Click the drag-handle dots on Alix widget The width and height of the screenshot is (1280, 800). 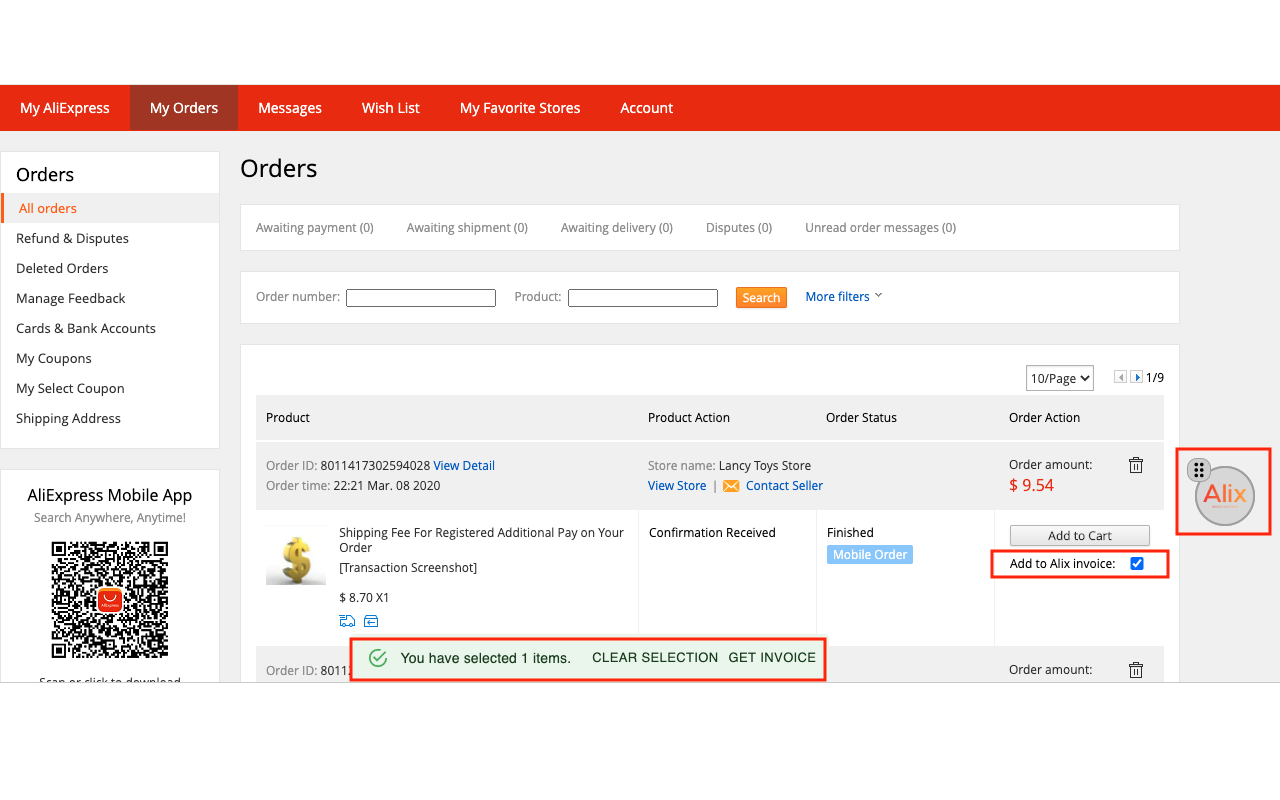coord(1199,470)
